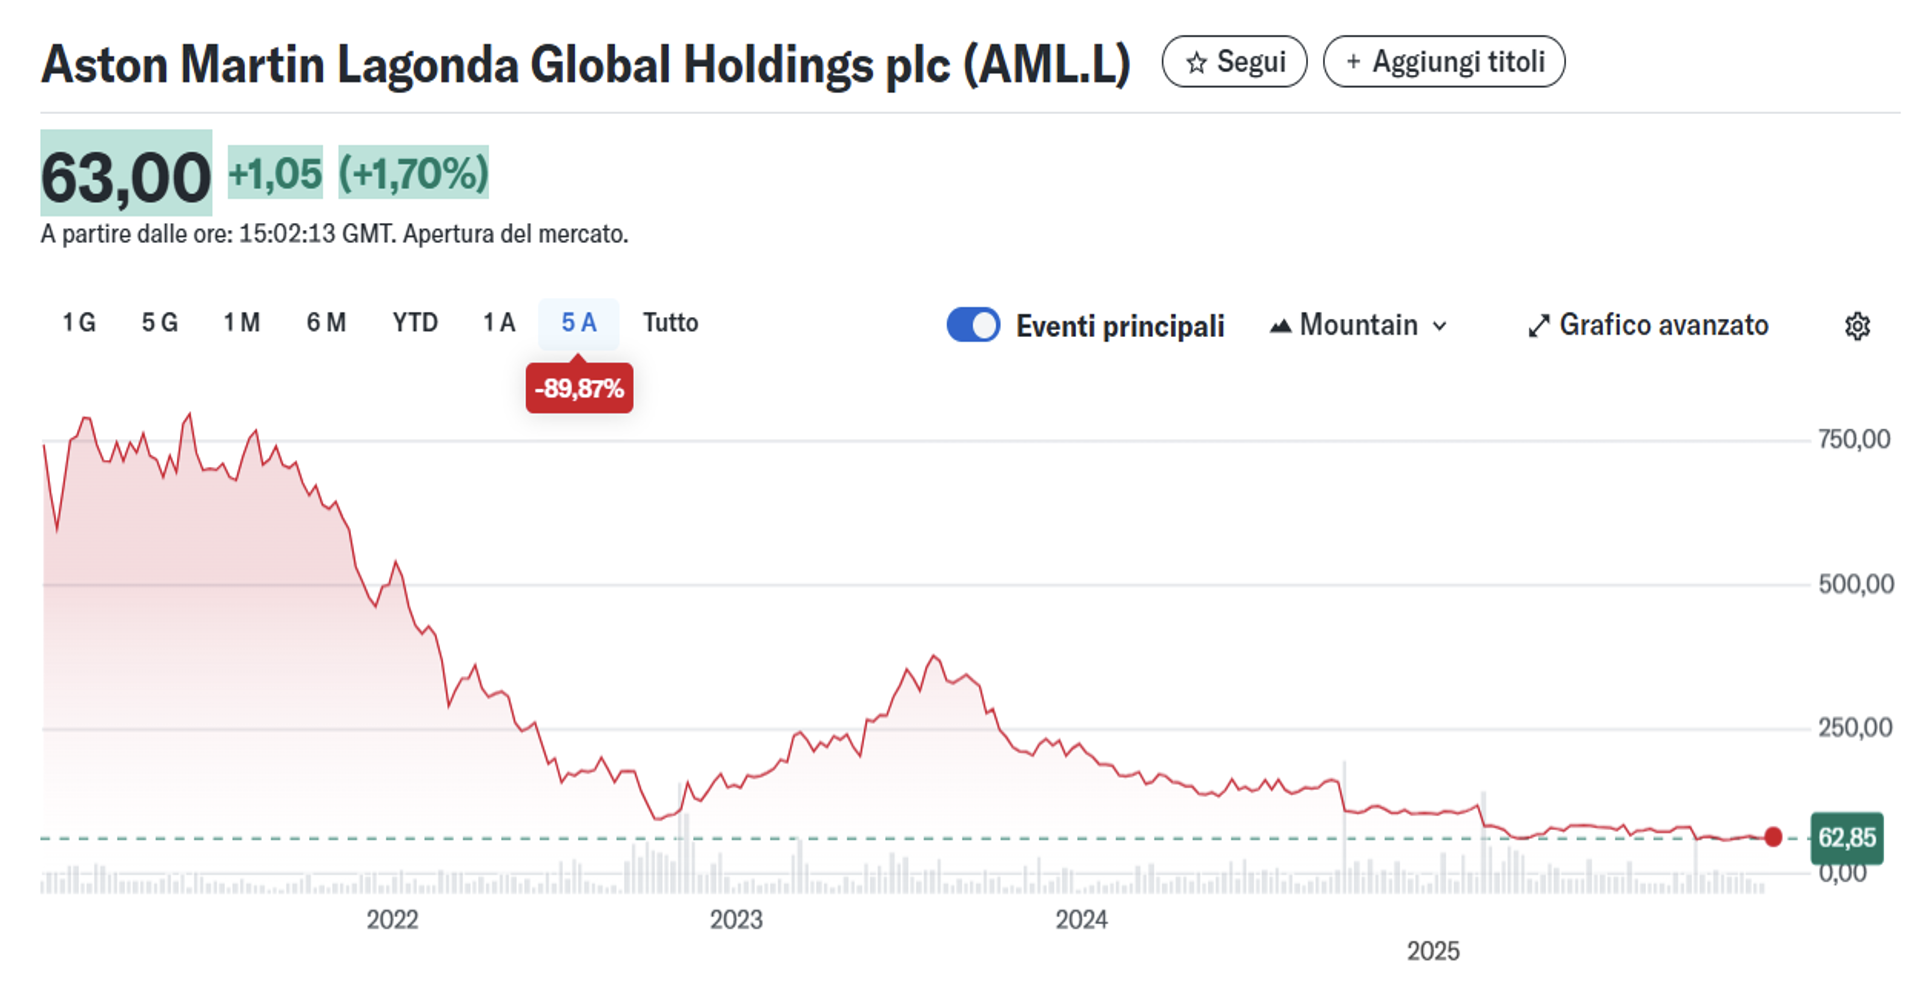Image resolution: width=1932 pixels, height=1008 pixels.
Task: Switch to the 1 M range
Action: coord(241,323)
